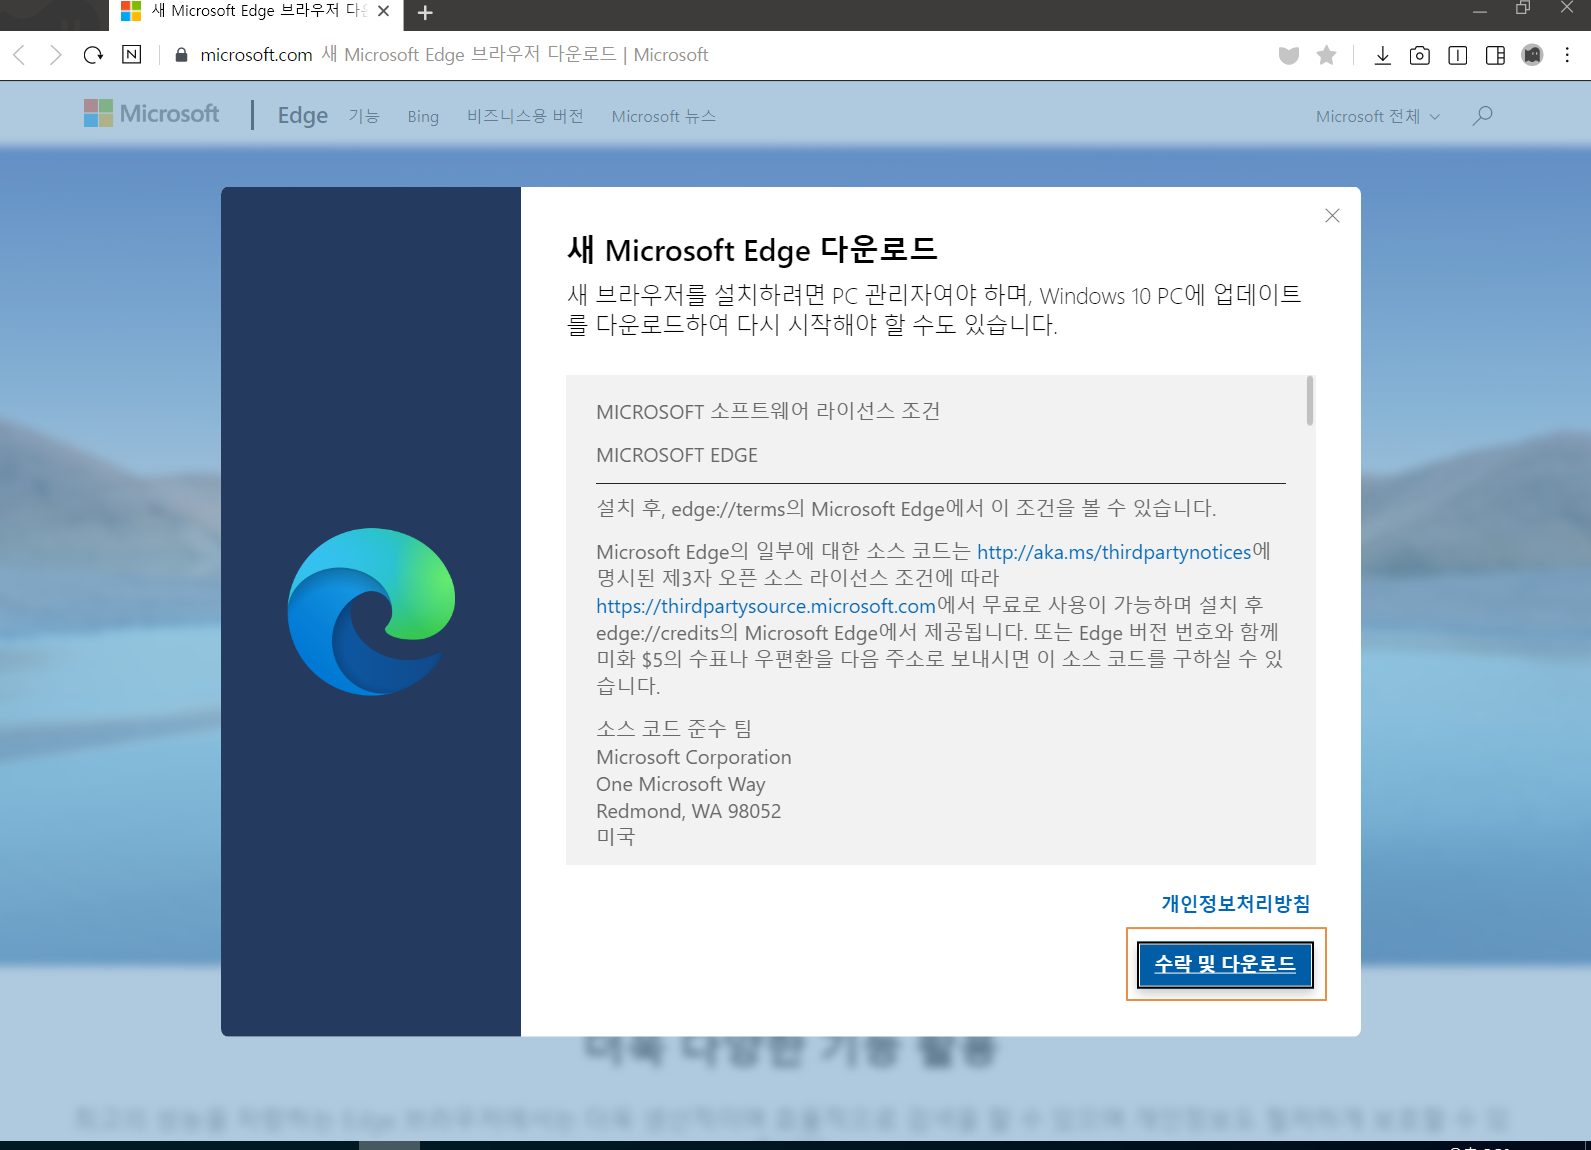The height and width of the screenshot is (1150, 1591).
Task: Click the 수락 및 다운로드 button
Action: pyautogui.click(x=1225, y=964)
